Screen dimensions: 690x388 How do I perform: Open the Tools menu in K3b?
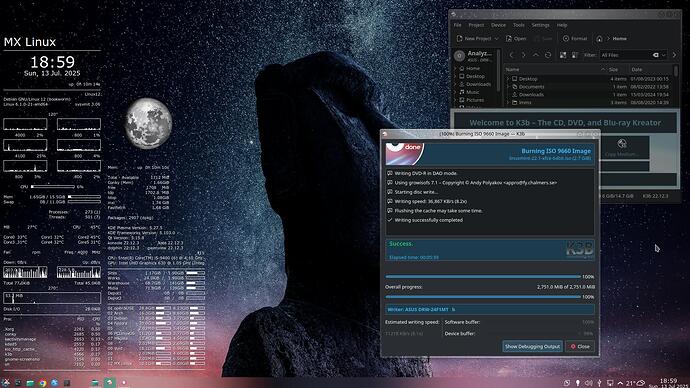point(519,25)
